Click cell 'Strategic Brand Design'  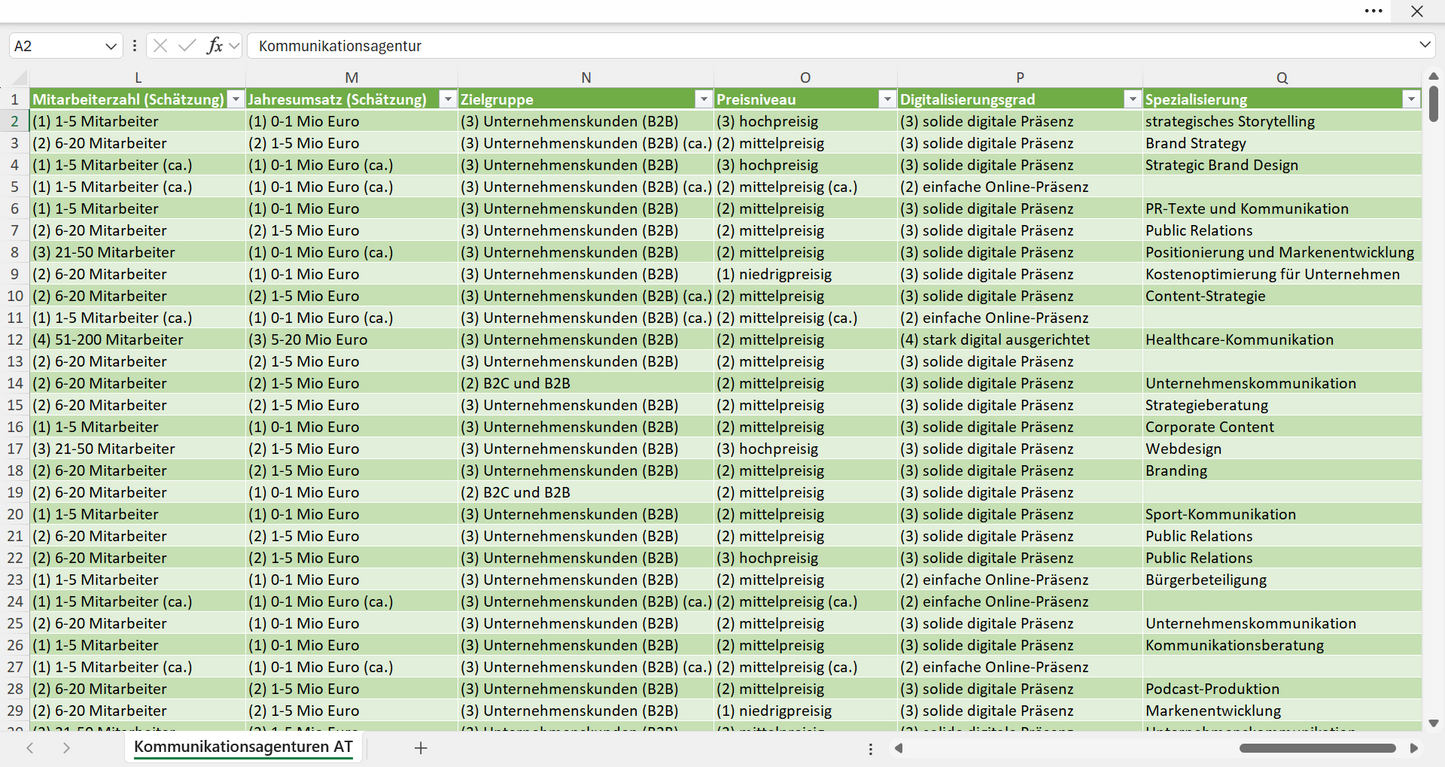pos(1282,165)
